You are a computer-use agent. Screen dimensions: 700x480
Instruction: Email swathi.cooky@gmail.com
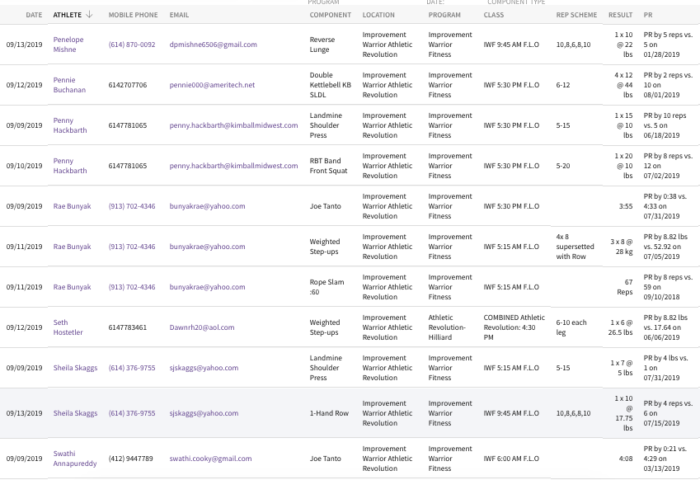pos(210,459)
